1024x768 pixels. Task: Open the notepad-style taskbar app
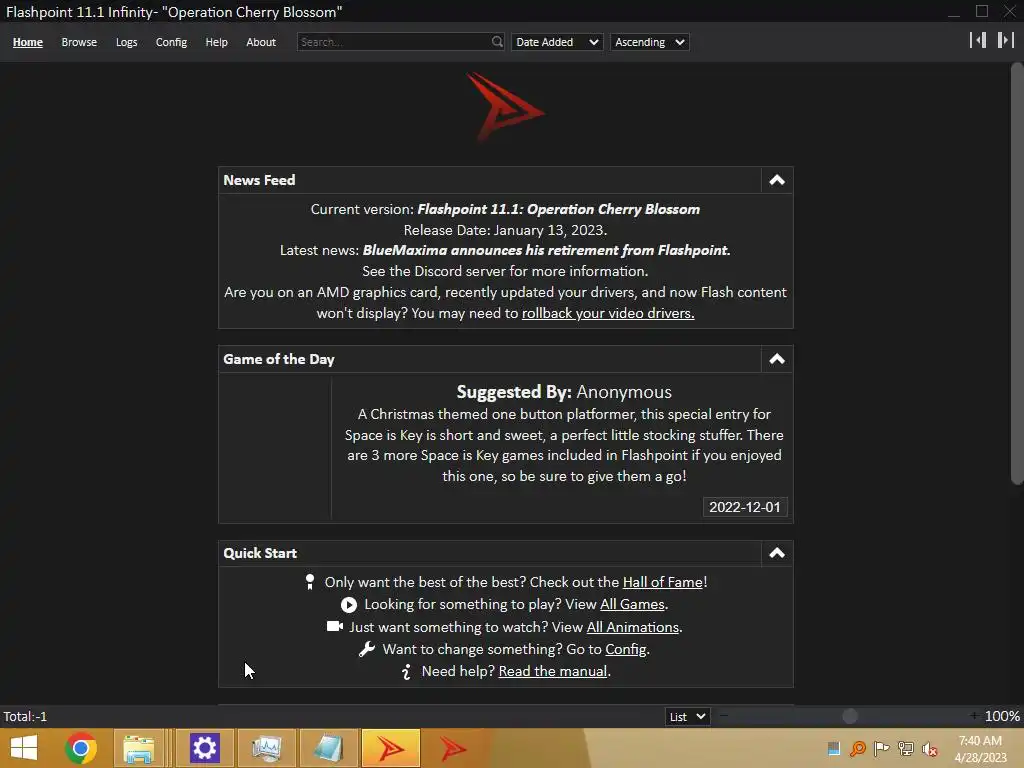click(328, 748)
